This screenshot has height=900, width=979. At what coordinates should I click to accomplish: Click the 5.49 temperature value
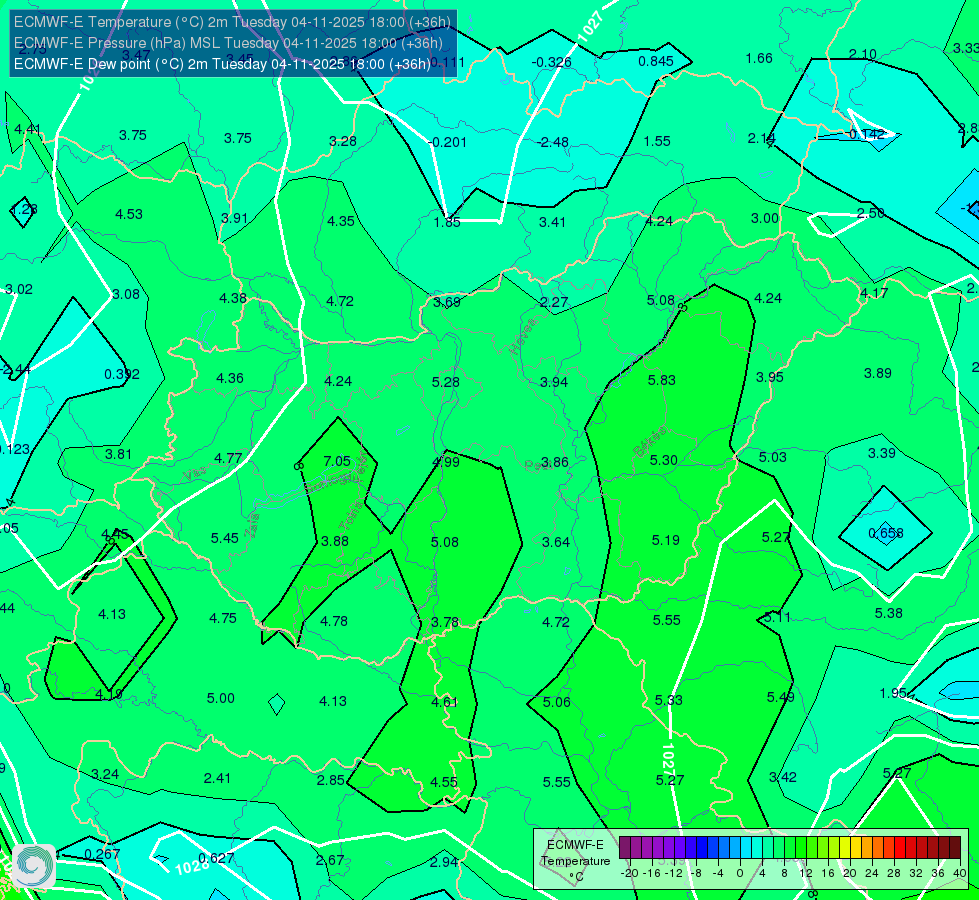click(780, 697)
